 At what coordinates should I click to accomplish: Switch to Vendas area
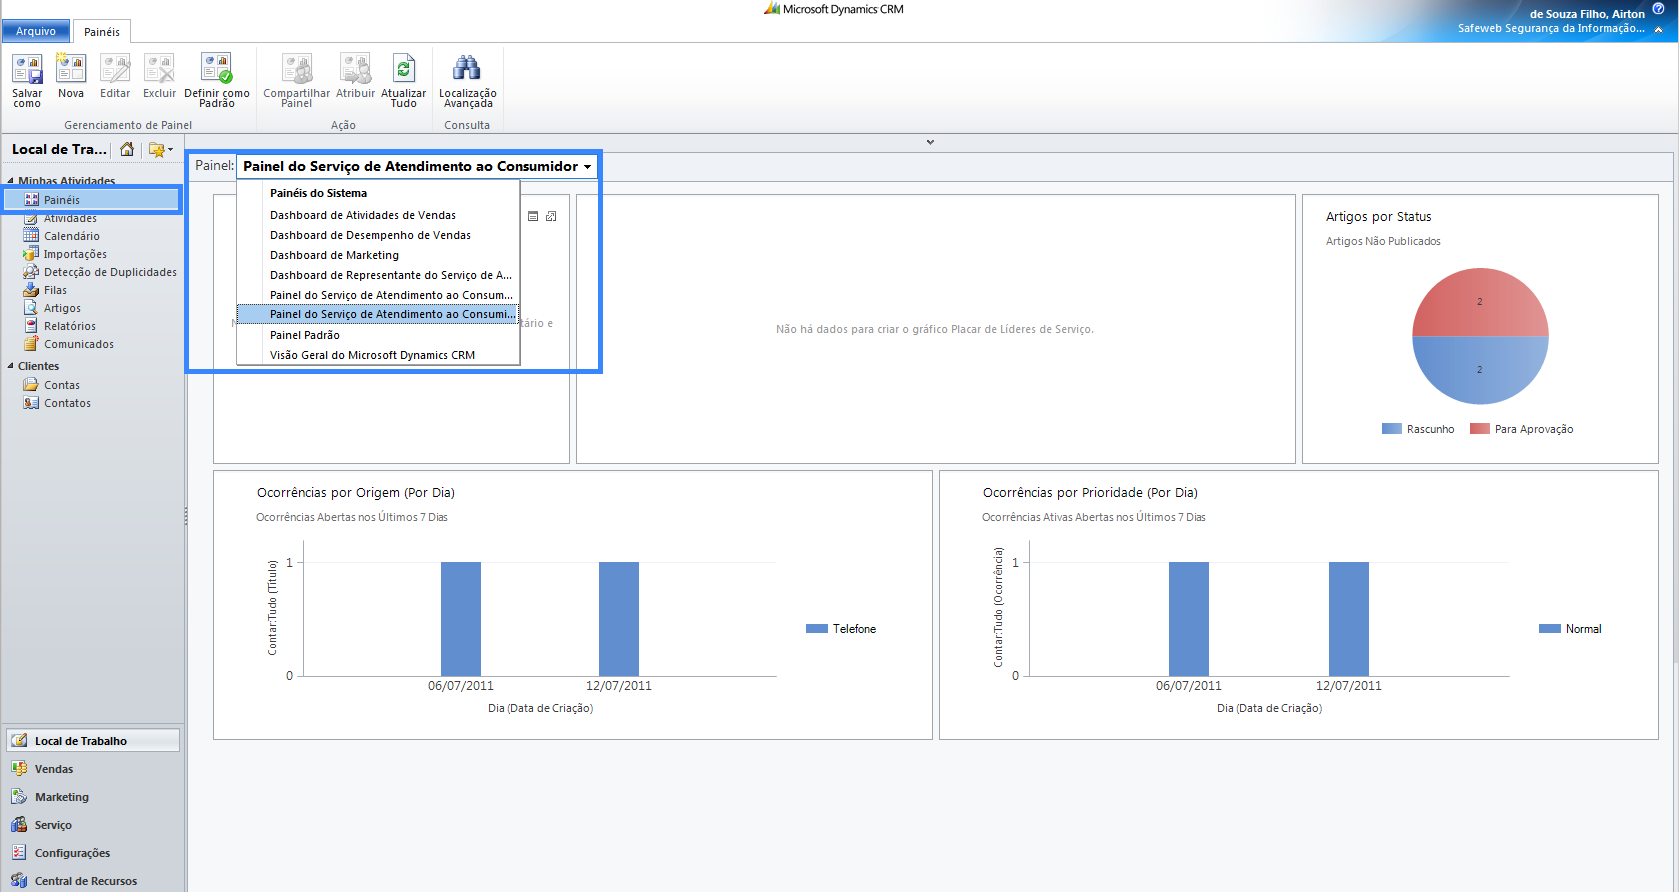[93, 769]
